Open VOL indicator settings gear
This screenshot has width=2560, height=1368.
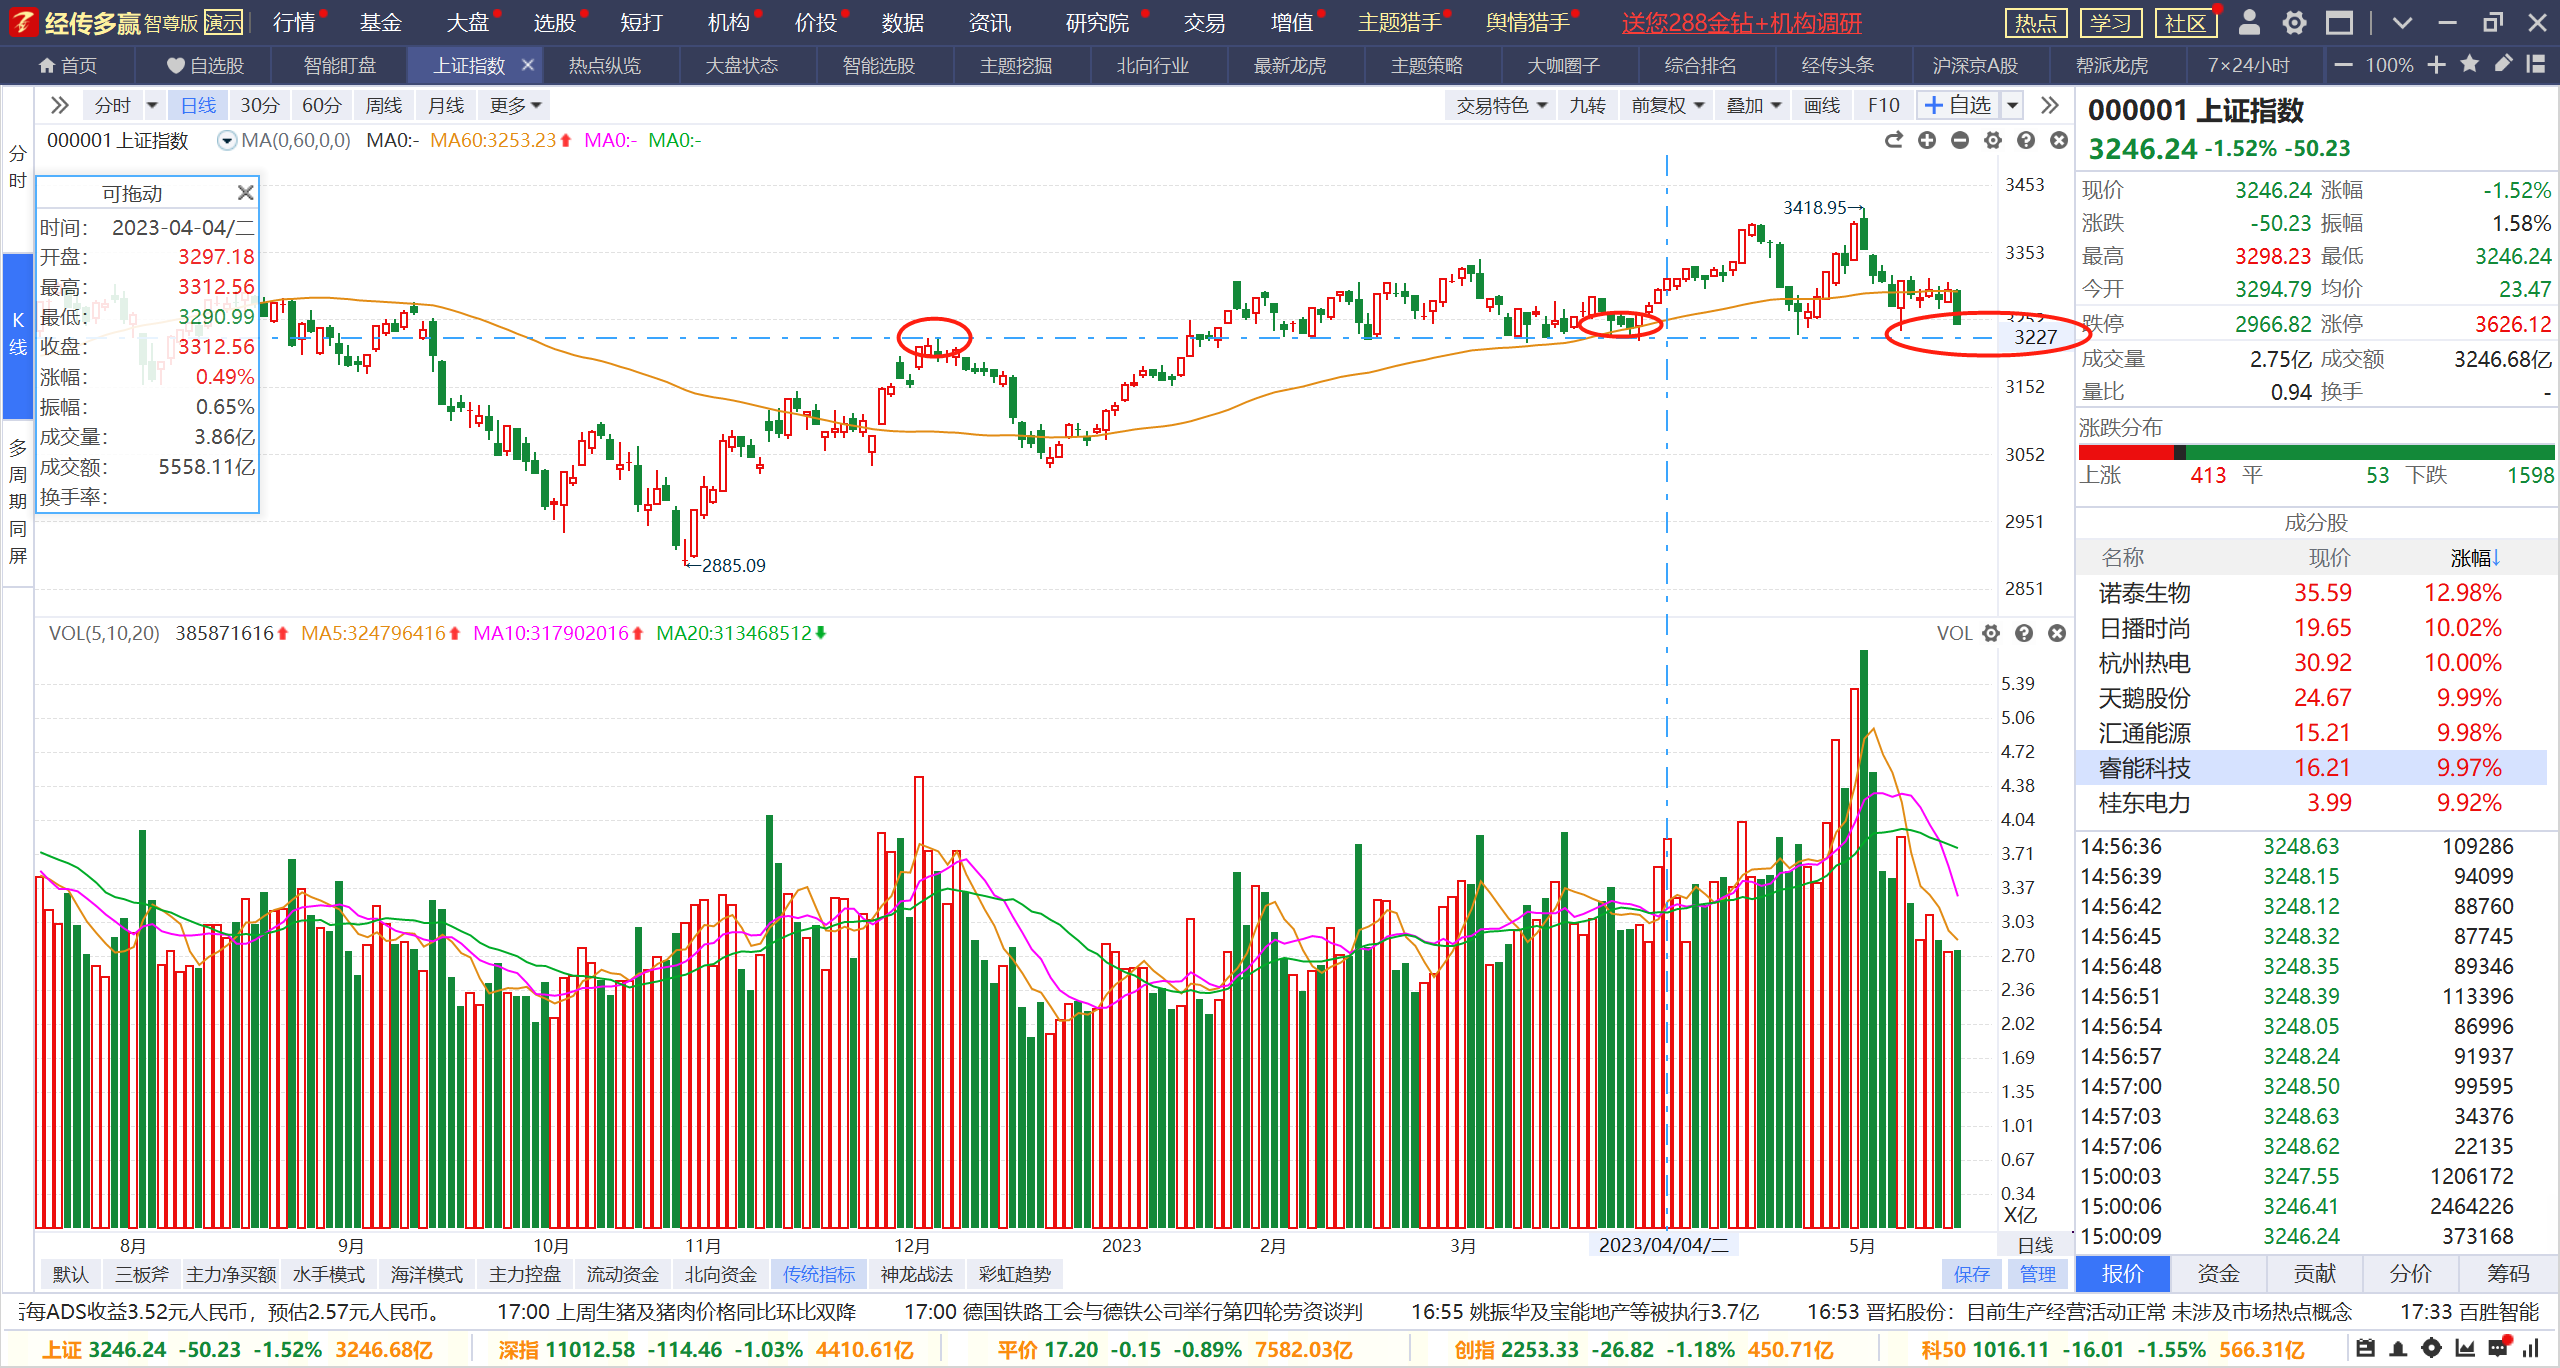click(x=1991, y=633)
